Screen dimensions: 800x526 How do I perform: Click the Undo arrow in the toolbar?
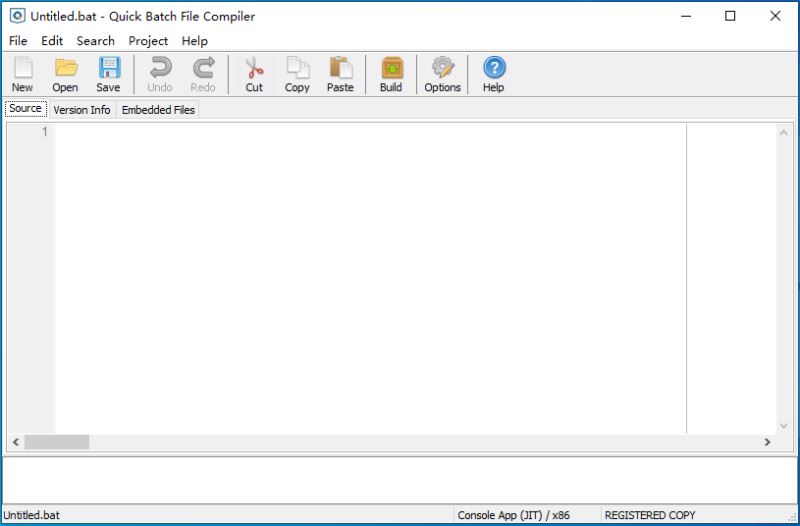[160, 74]
